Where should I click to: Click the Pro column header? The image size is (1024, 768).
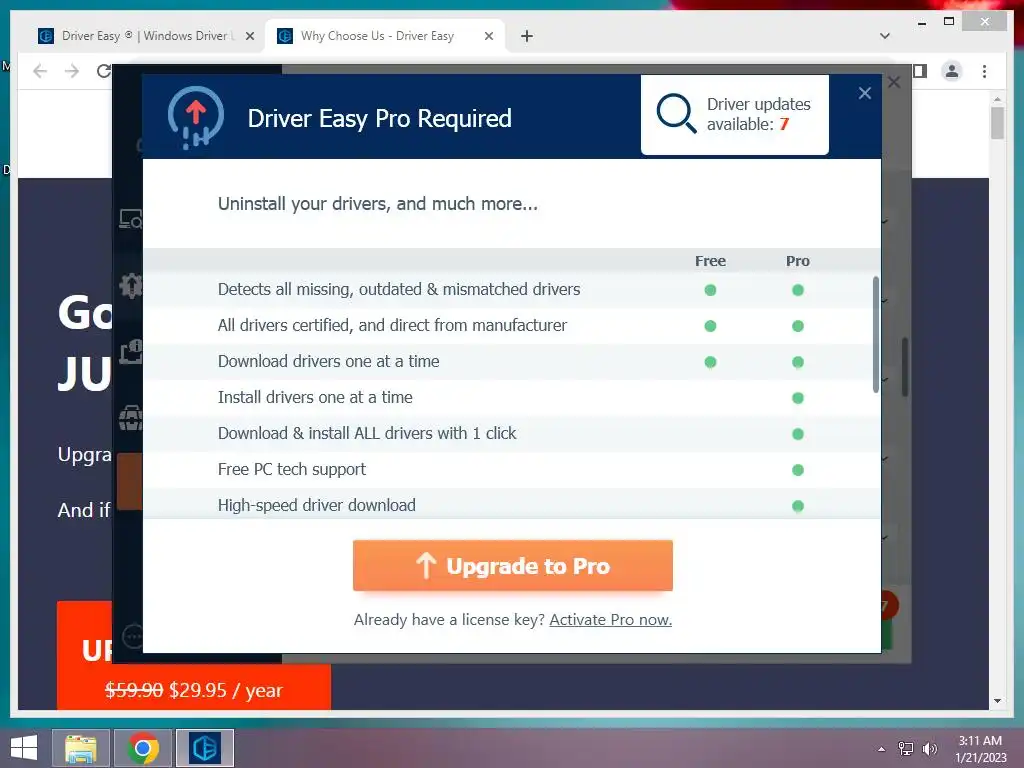pos(797,261)
